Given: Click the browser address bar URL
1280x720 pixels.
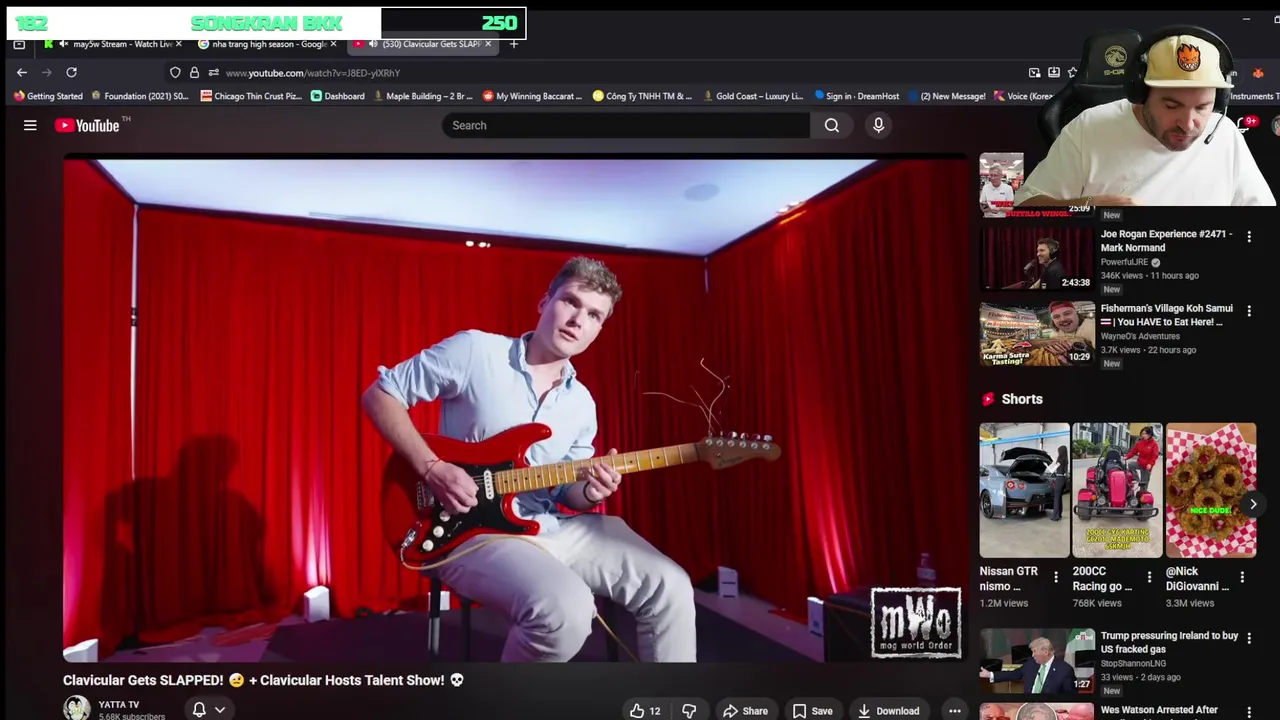Looking at the screenshot, I should [x=313, y=73].
